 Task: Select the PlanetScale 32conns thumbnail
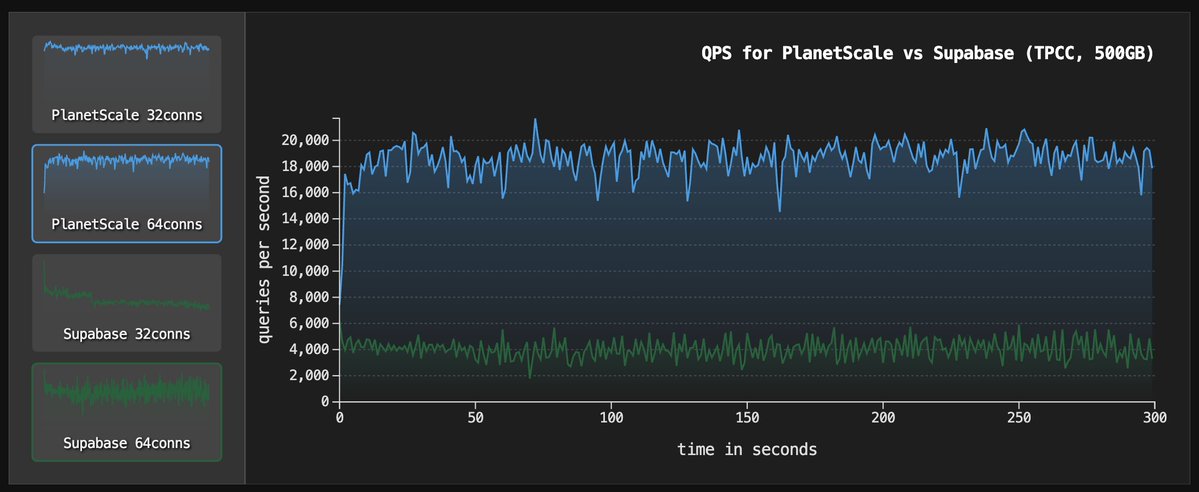coord(126,84)
